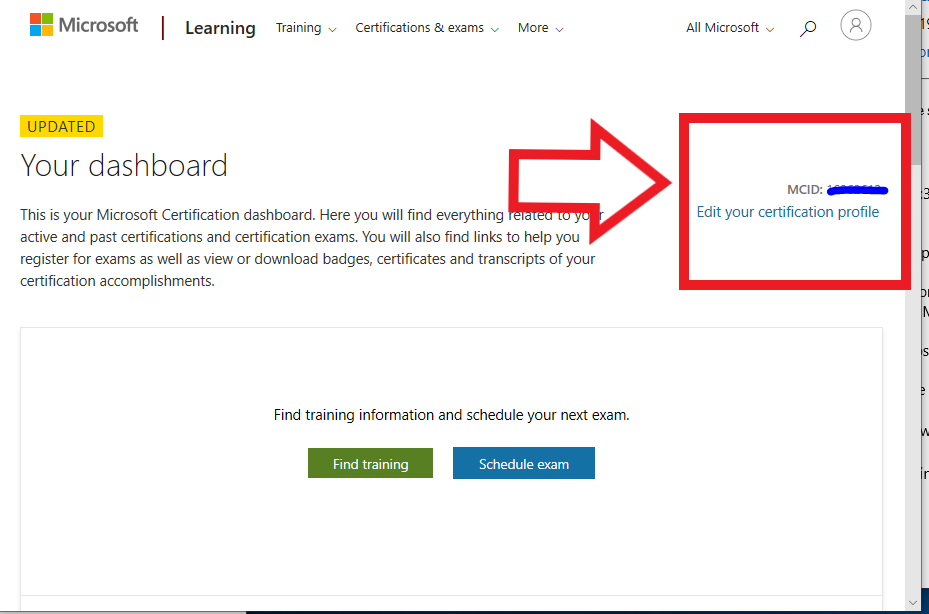Open the account profile avatar icon
Screen dimensions: 929x614
856,25
